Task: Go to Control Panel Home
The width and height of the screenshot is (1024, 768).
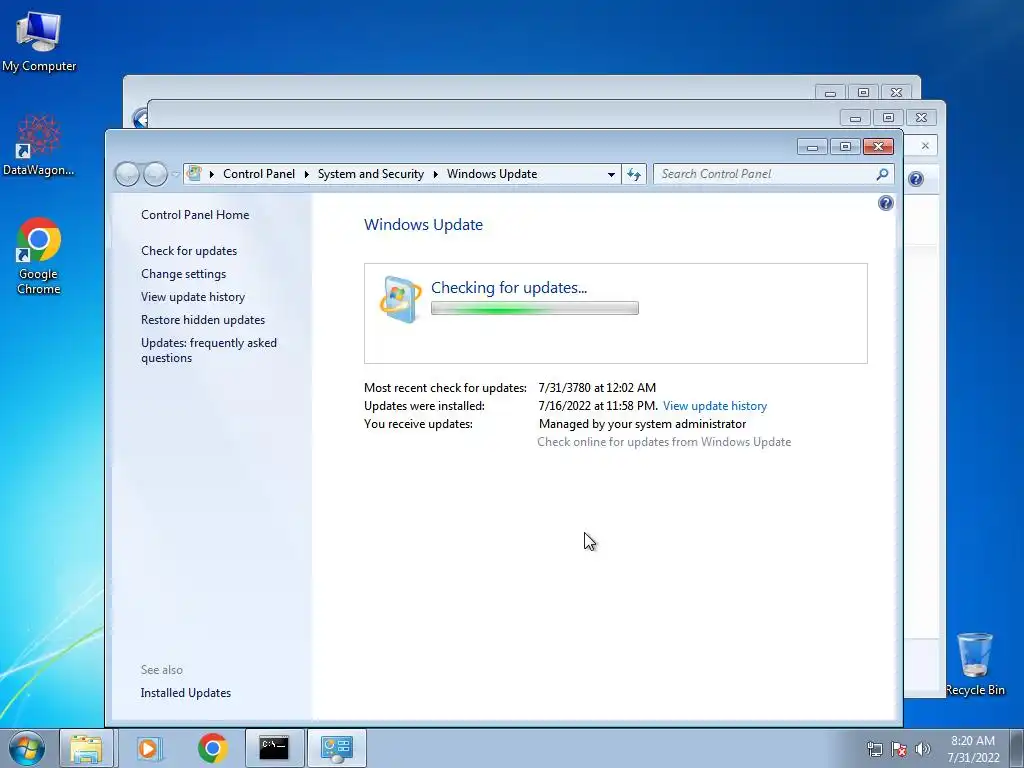Action: (x=195, y=215)
